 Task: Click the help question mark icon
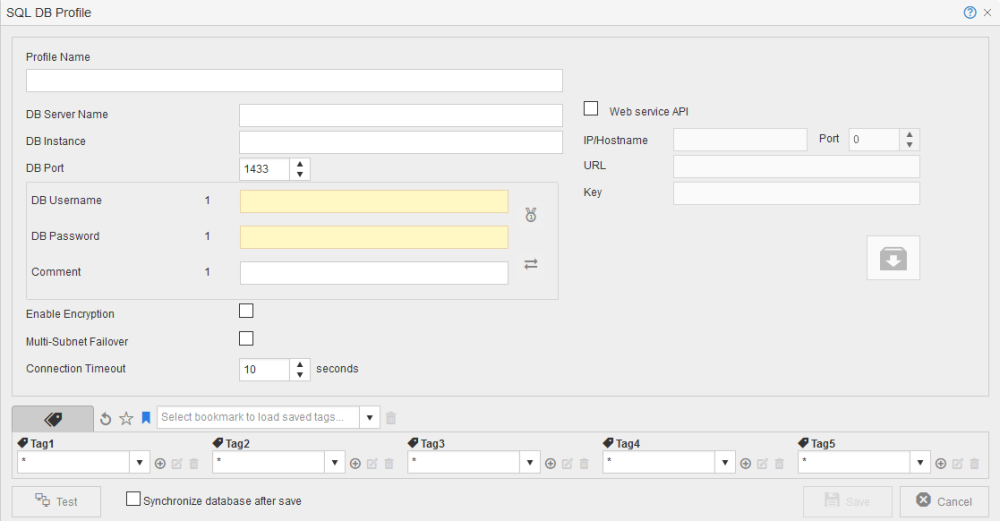pos(969,13)
